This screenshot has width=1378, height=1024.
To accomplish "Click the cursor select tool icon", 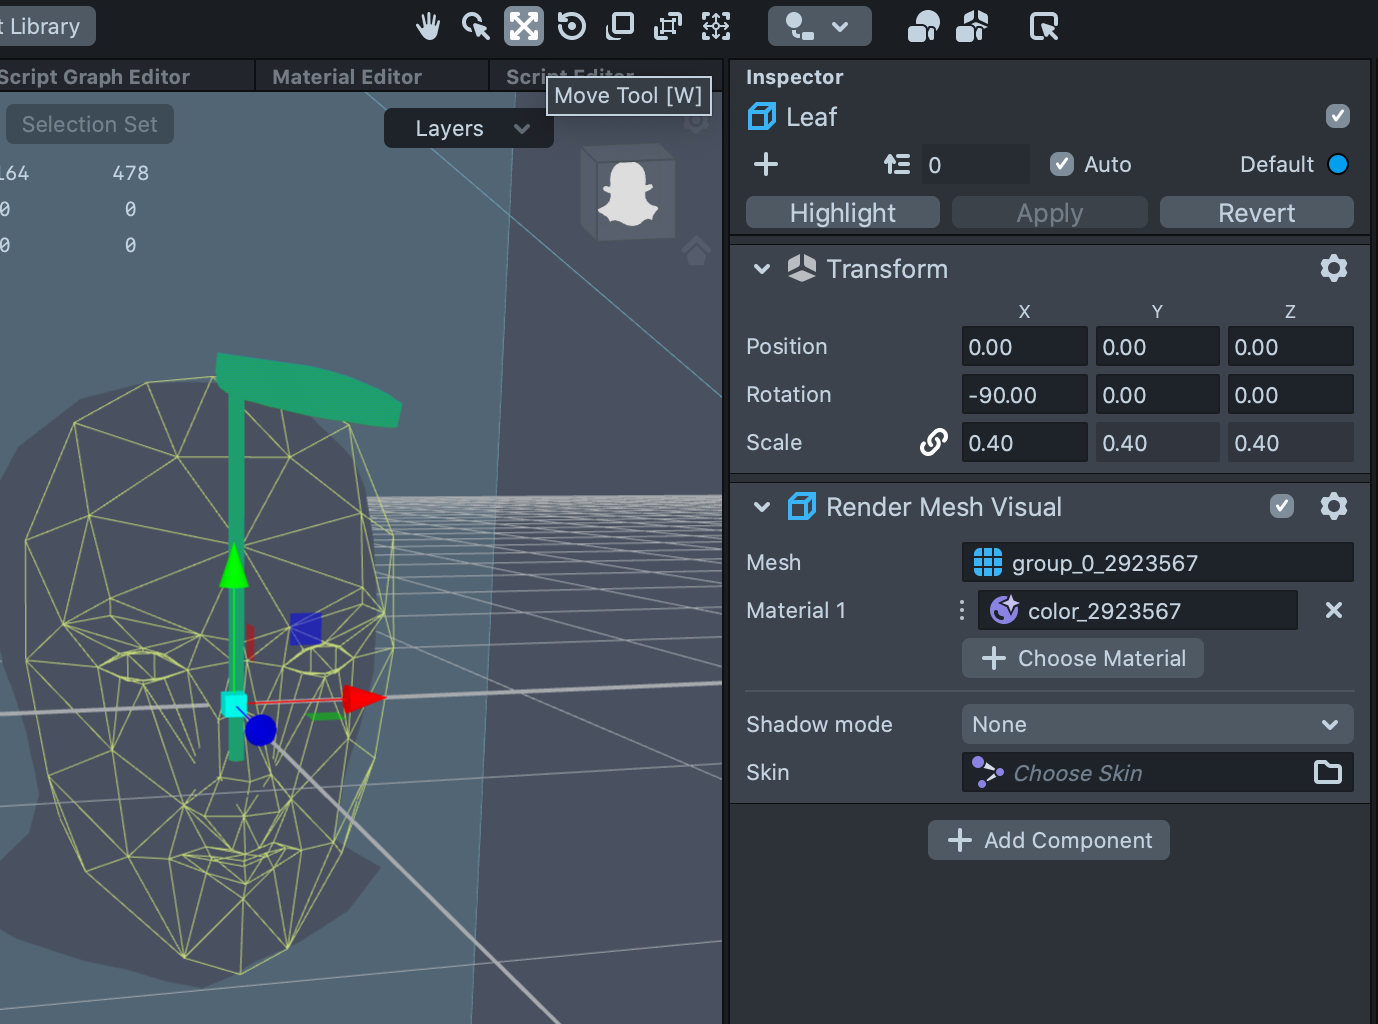I will tap(476, 27).
